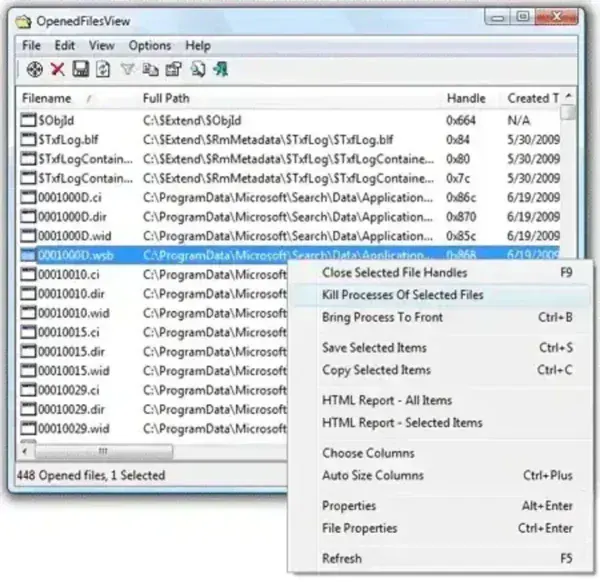Click the properties toolbar icon
This screenshot has width=600, height=582.
pos(173,69)
